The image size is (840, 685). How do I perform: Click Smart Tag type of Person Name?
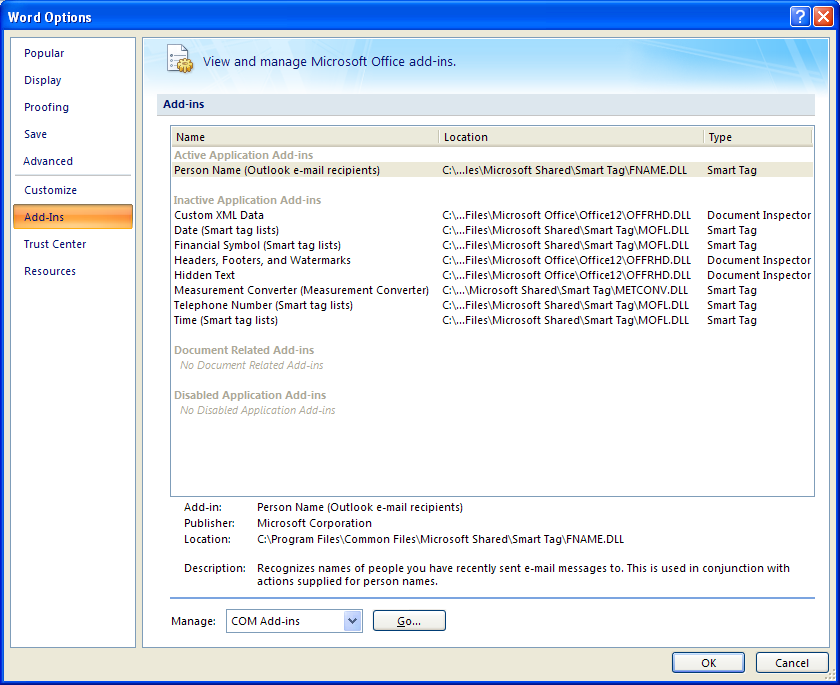point(732,170)
